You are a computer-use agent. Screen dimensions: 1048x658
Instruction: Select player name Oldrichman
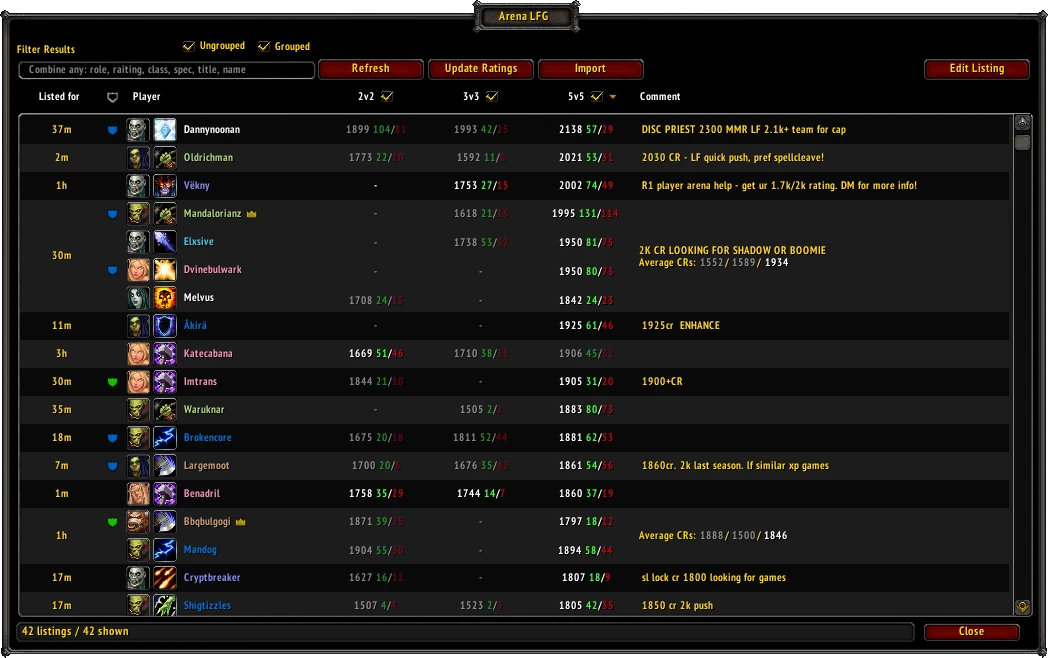point(209,158)
